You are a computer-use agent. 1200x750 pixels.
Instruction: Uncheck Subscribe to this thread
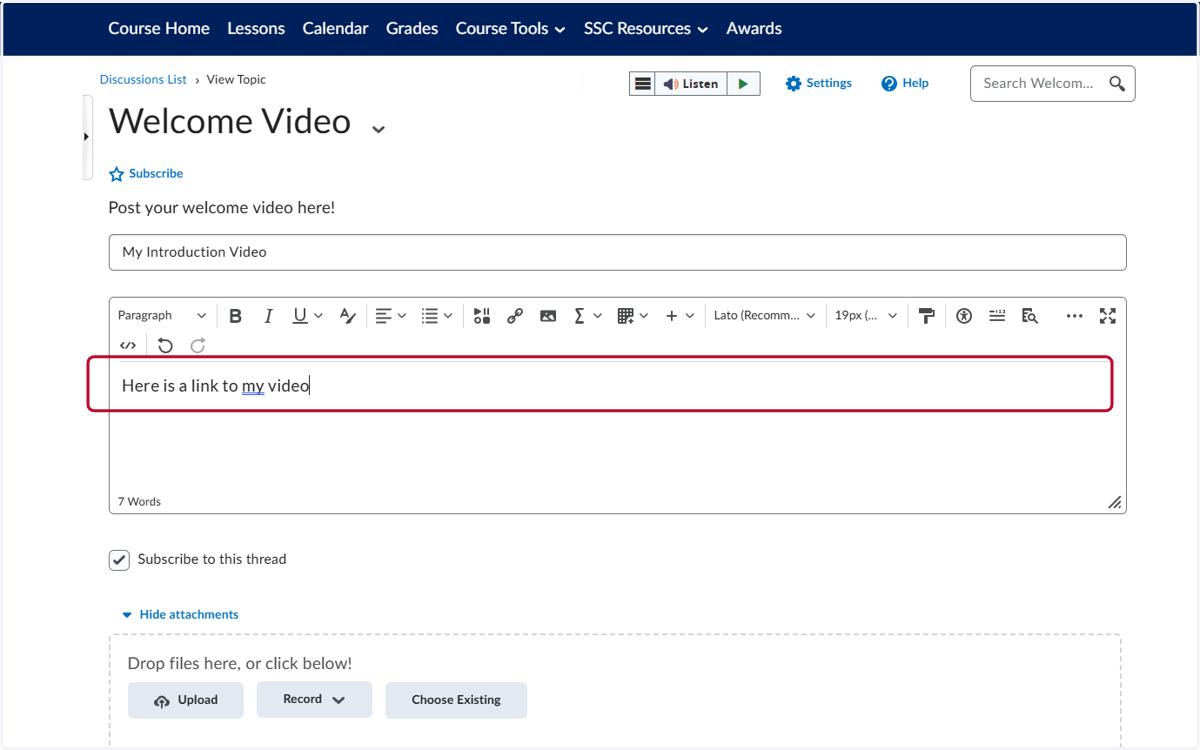pyautogui.click(x=119, y=560)
